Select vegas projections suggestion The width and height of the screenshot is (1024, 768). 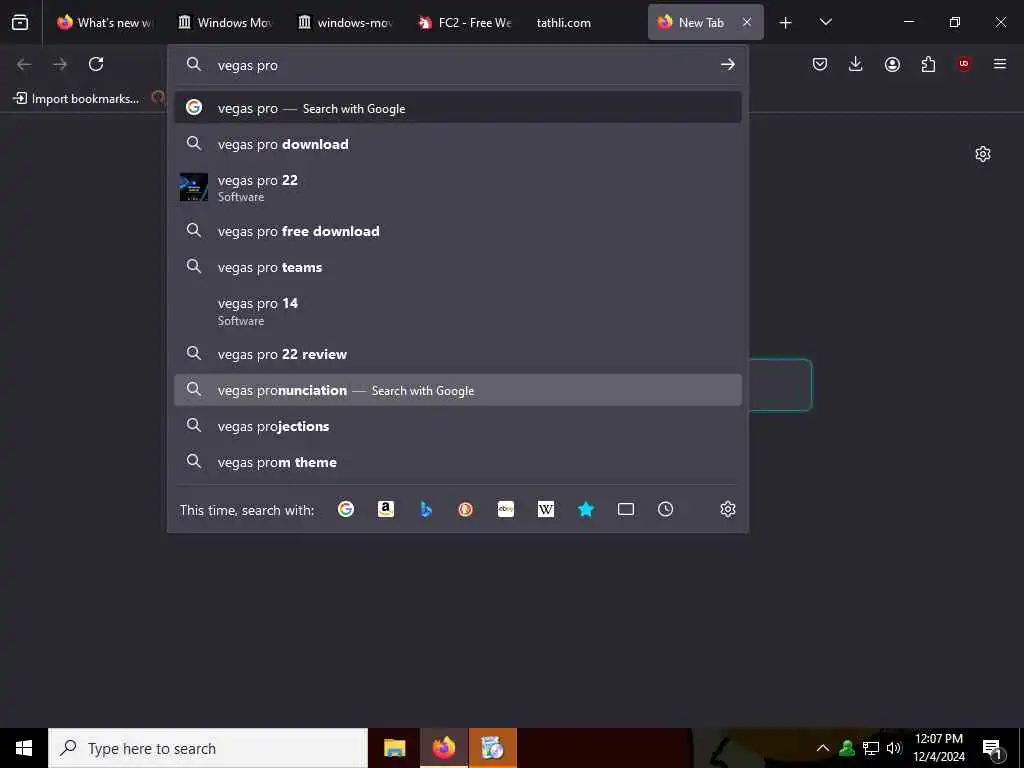pyautogui.click(x=458, y=426)
